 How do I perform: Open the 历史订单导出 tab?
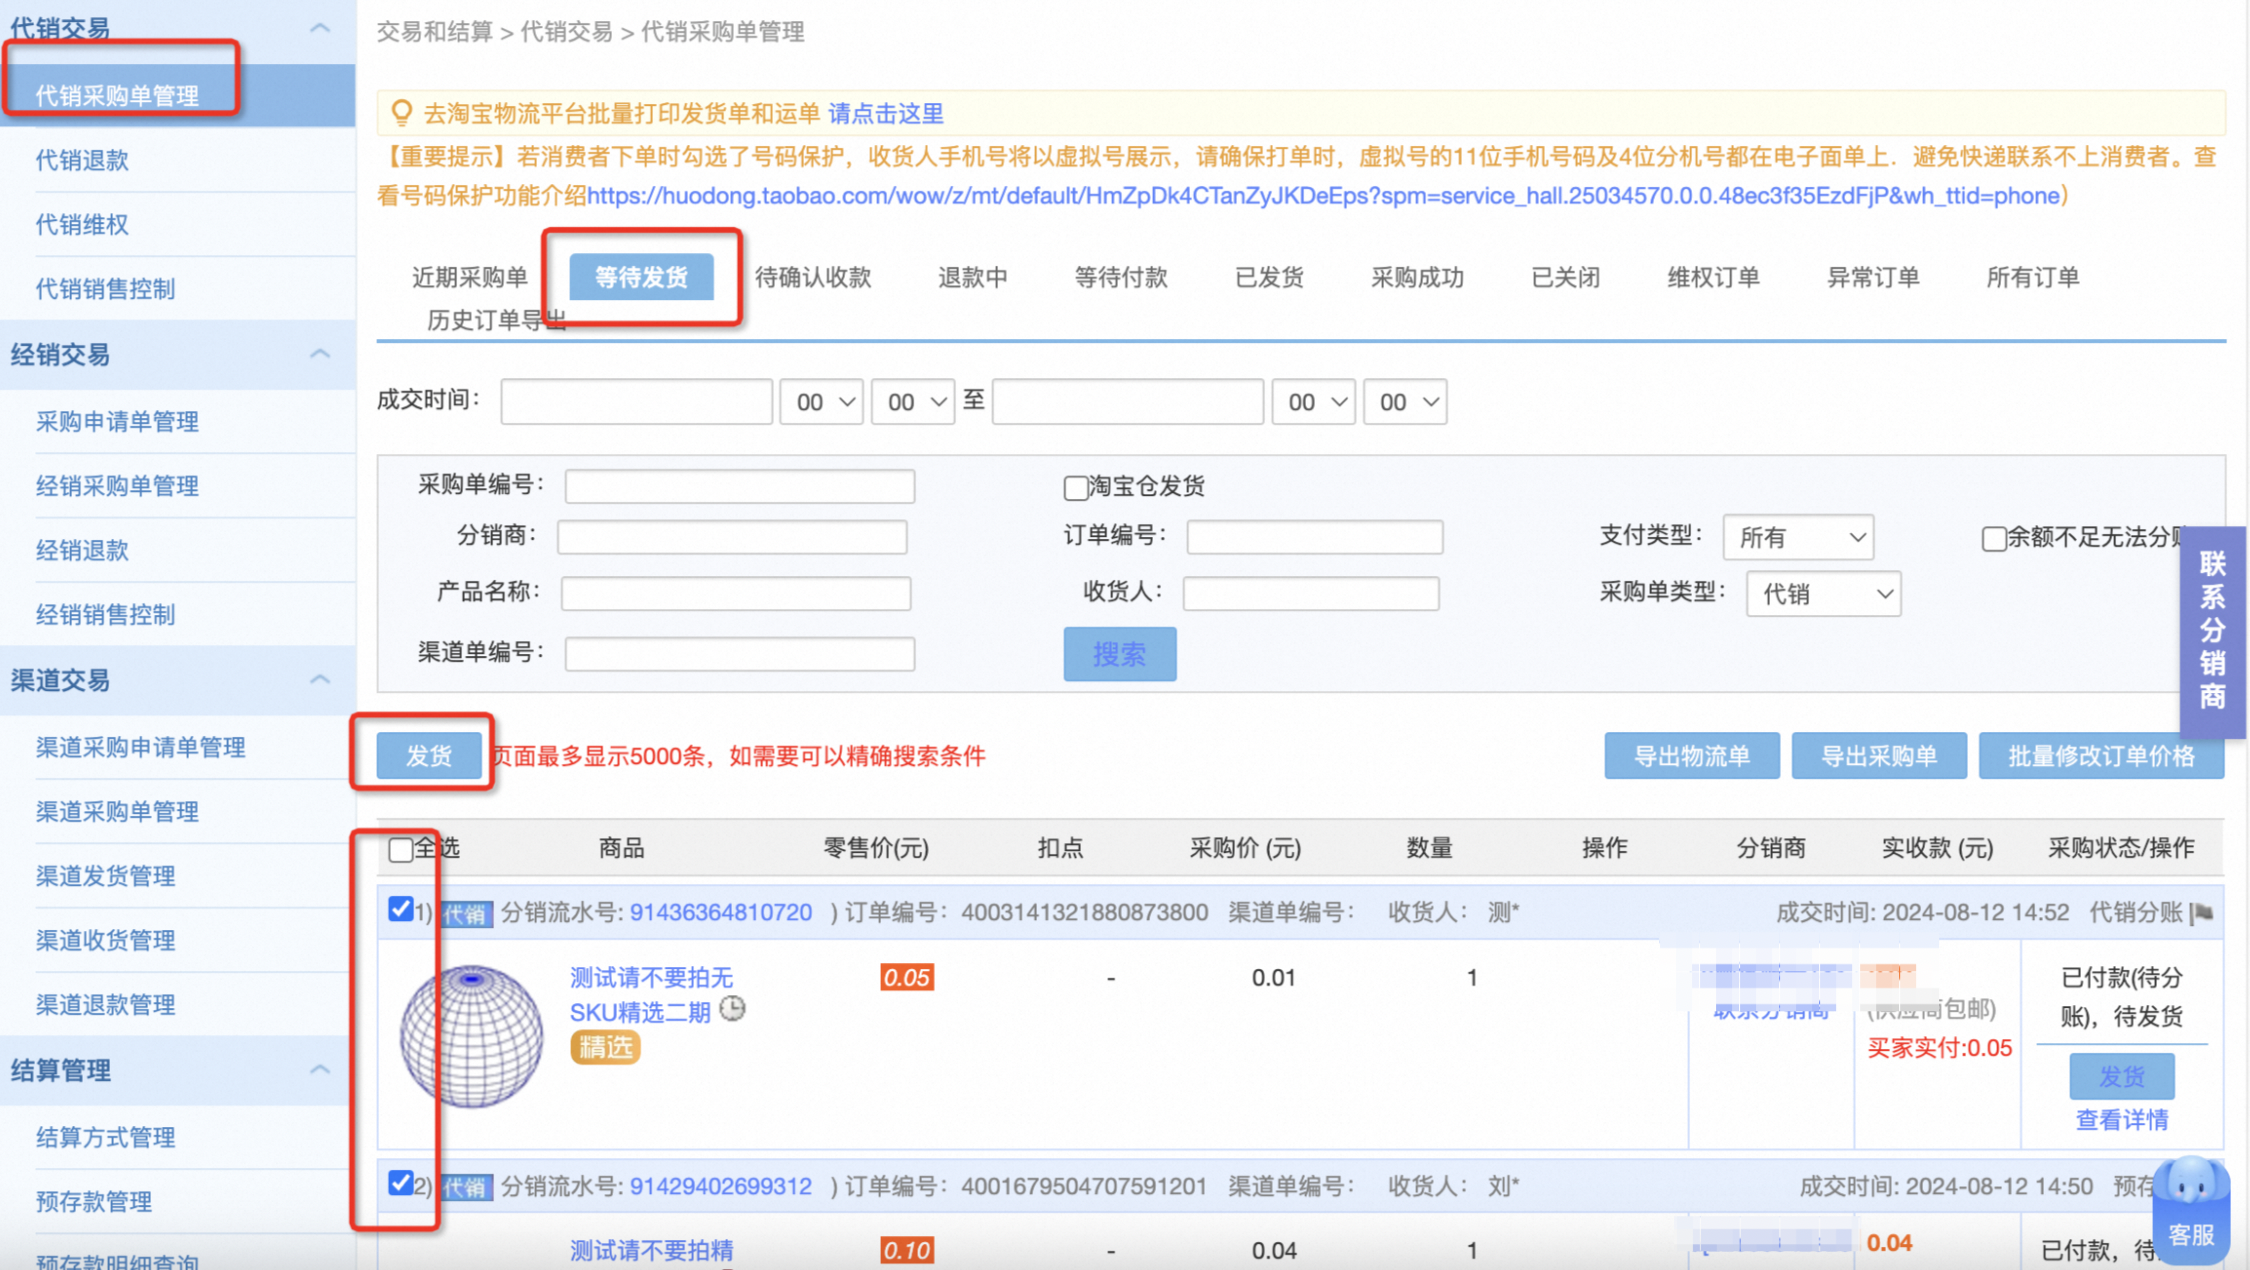pyautogui.click(x=497, y=320)
